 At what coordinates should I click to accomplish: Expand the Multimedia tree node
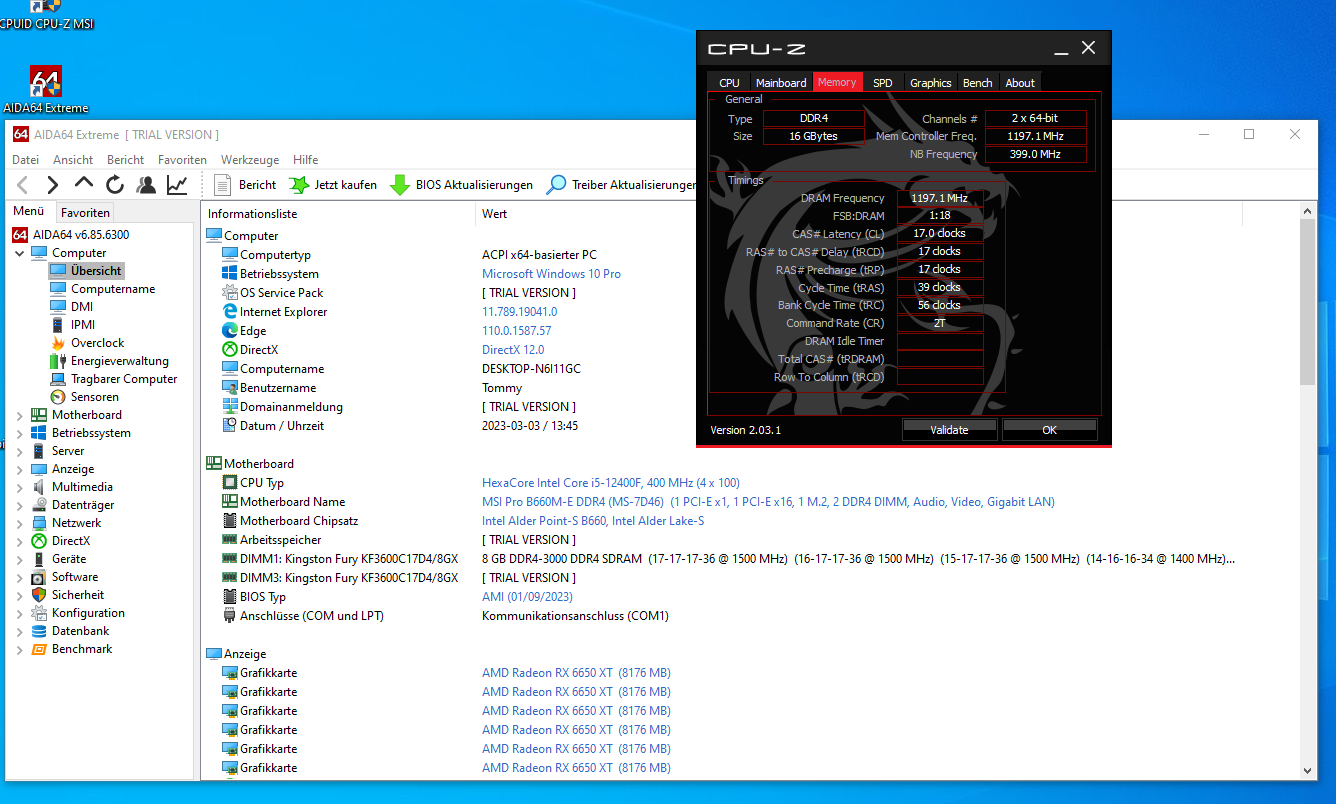pyautogui.click(x=20, y=487)
